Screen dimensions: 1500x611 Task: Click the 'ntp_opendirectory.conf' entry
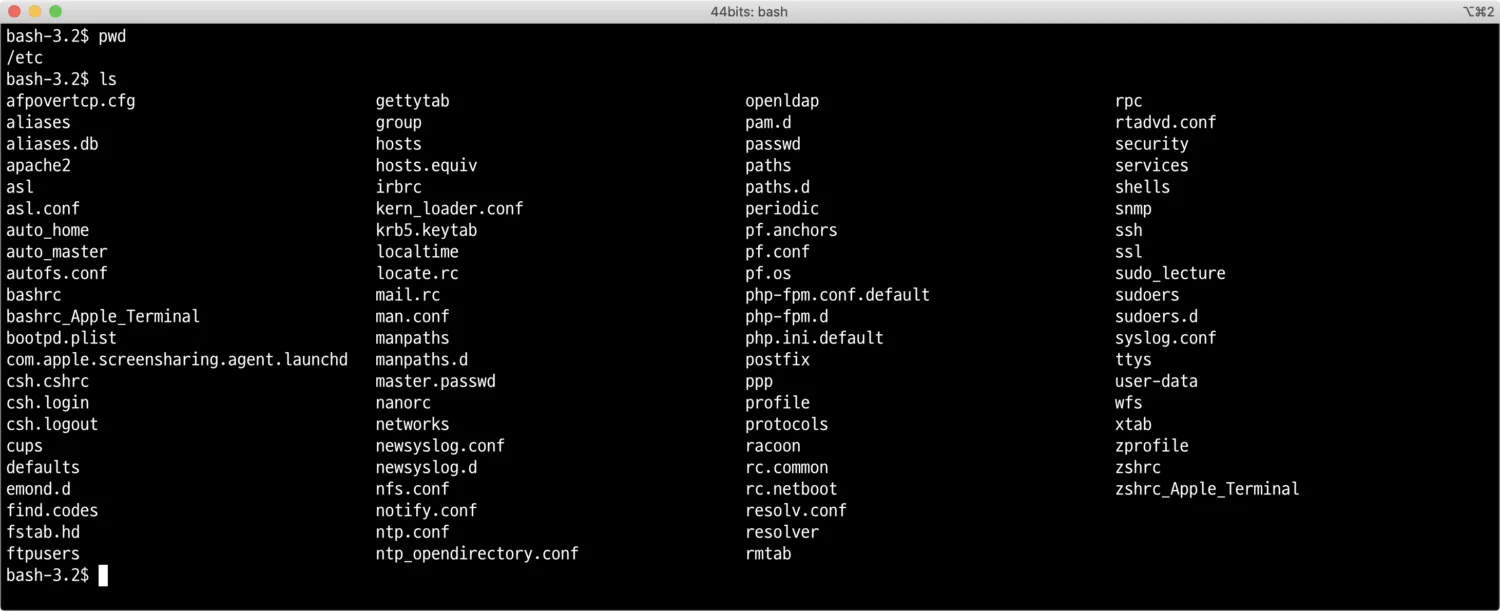pyautogui.click(x=477, y=553)
